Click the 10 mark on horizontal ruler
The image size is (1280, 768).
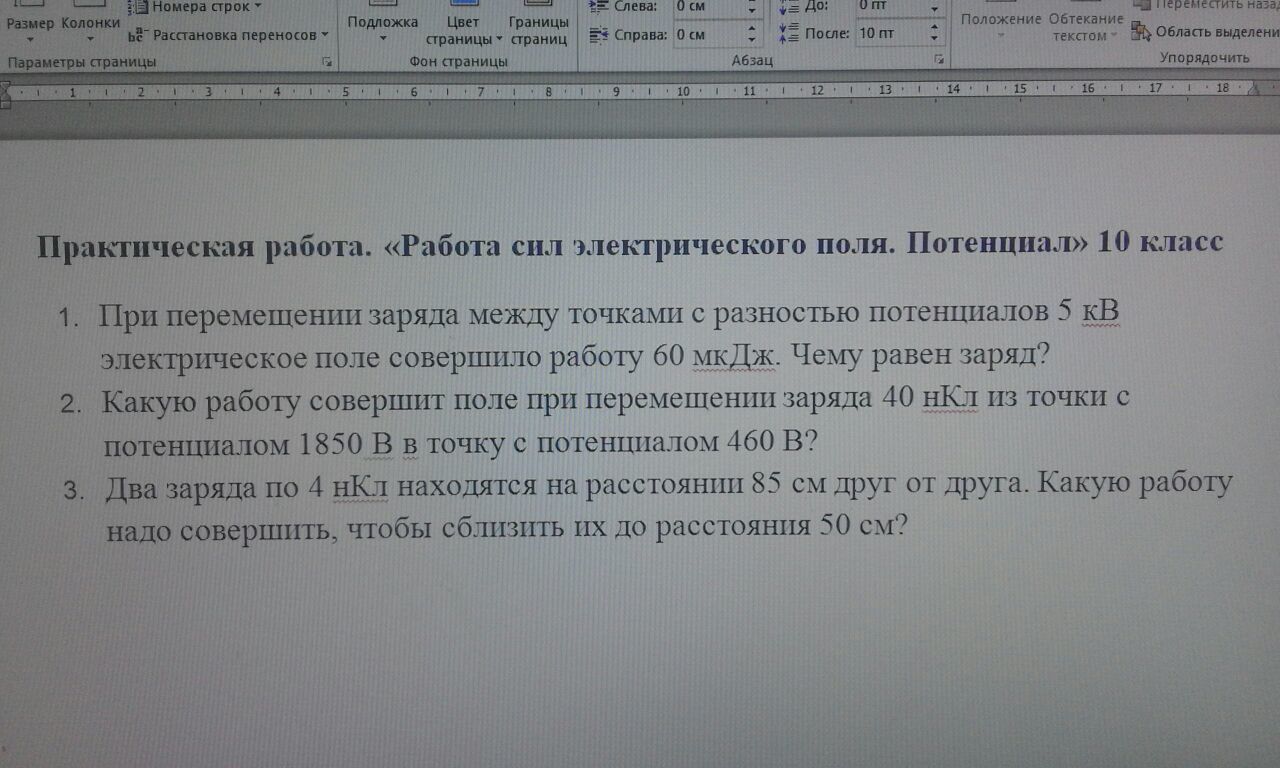[683, 91]
